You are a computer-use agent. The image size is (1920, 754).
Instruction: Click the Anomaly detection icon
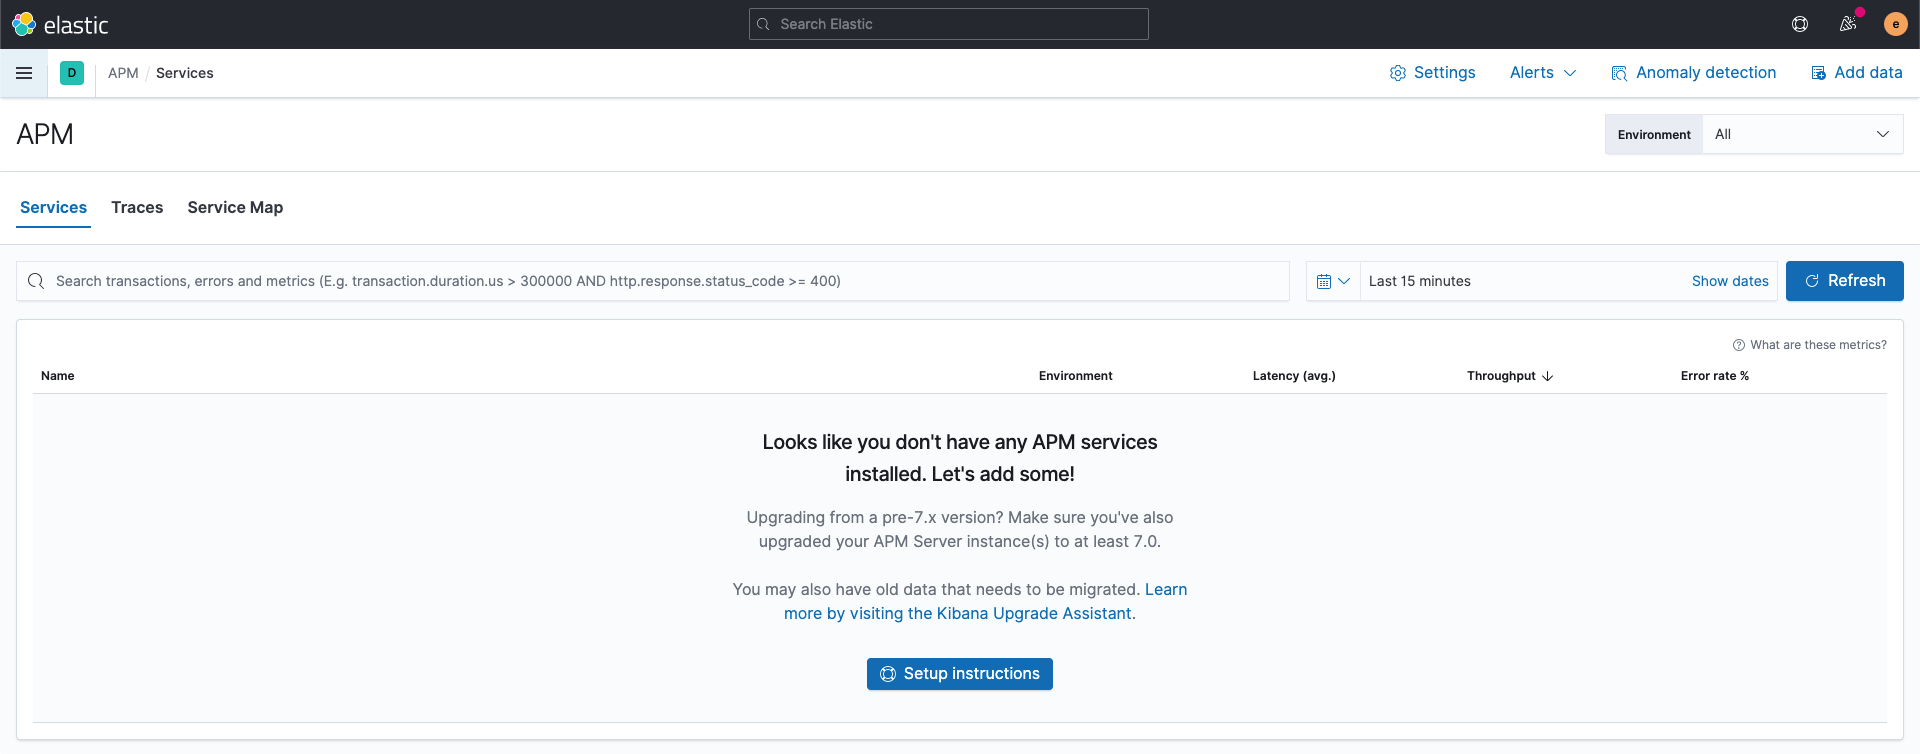1619,73
